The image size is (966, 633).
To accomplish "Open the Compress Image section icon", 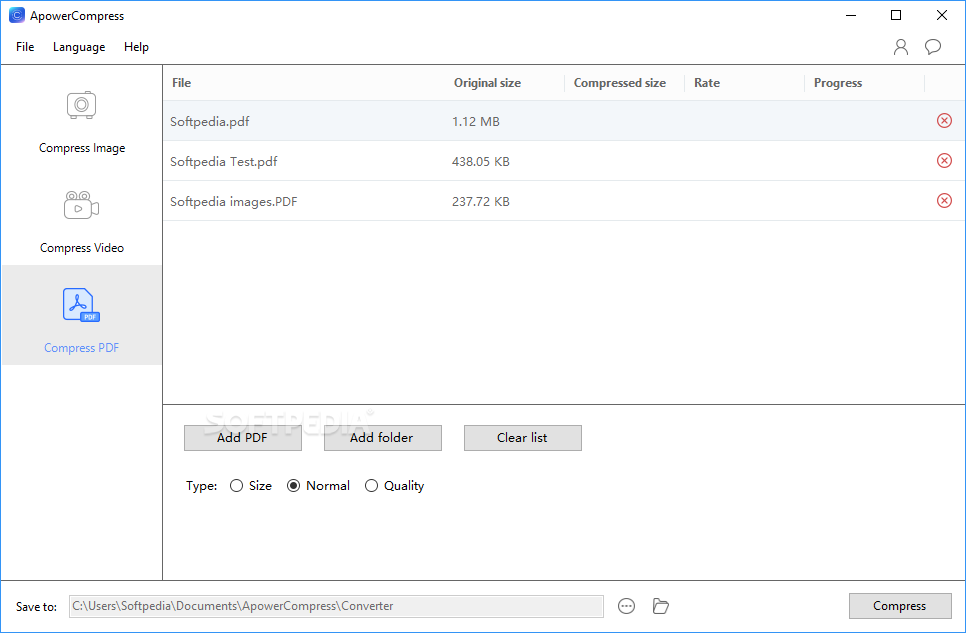I will point(81,105).
